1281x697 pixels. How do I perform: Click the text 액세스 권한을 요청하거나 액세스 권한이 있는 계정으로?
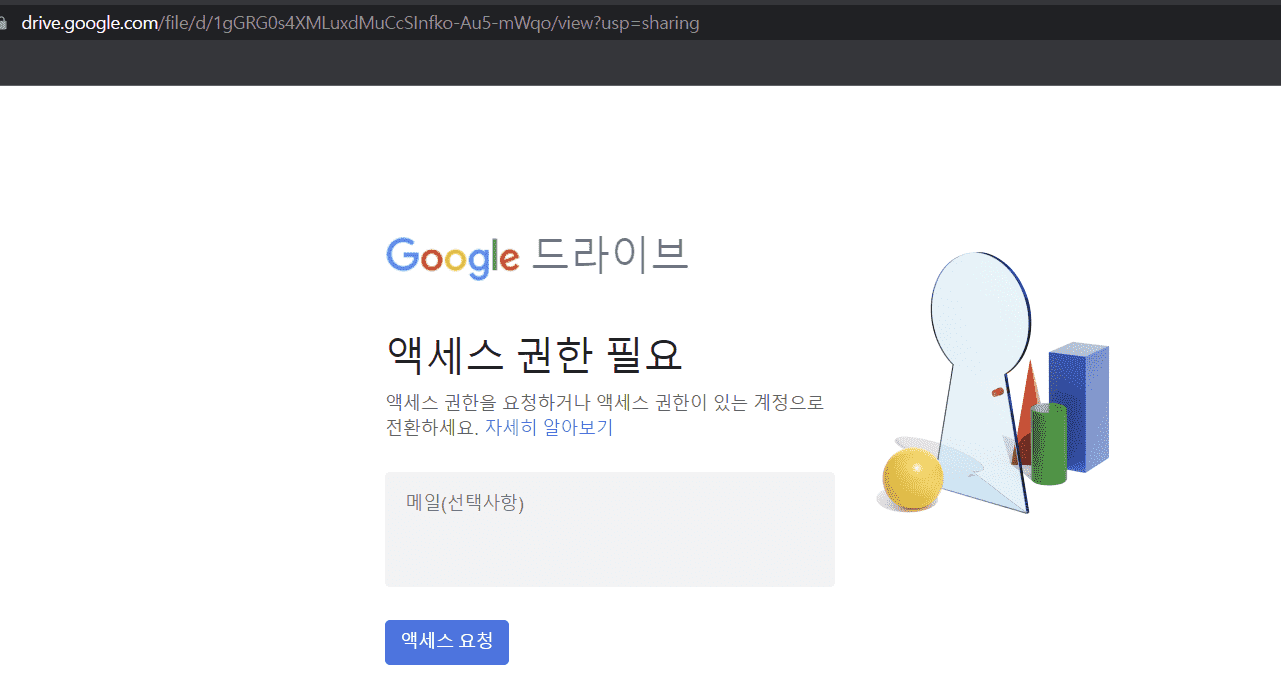(x=605, y=403)
